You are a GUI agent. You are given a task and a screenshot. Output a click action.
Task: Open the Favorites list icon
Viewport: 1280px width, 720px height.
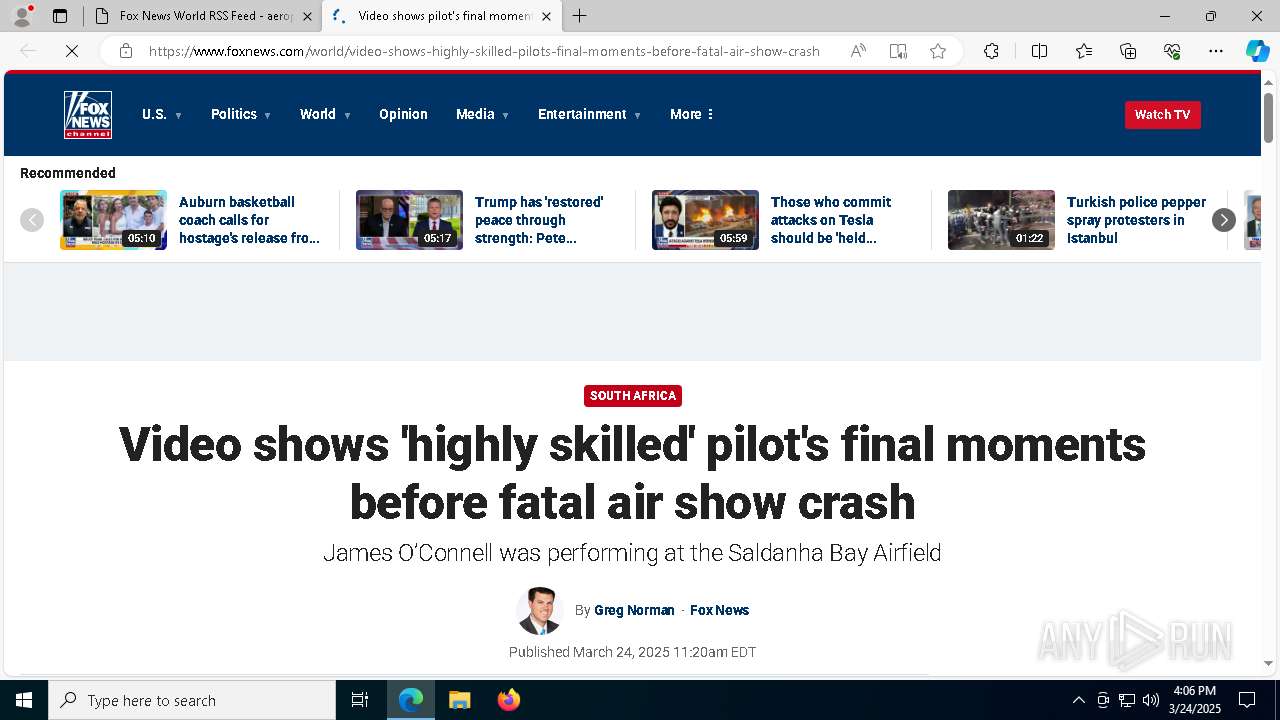tap(1084, 51)
